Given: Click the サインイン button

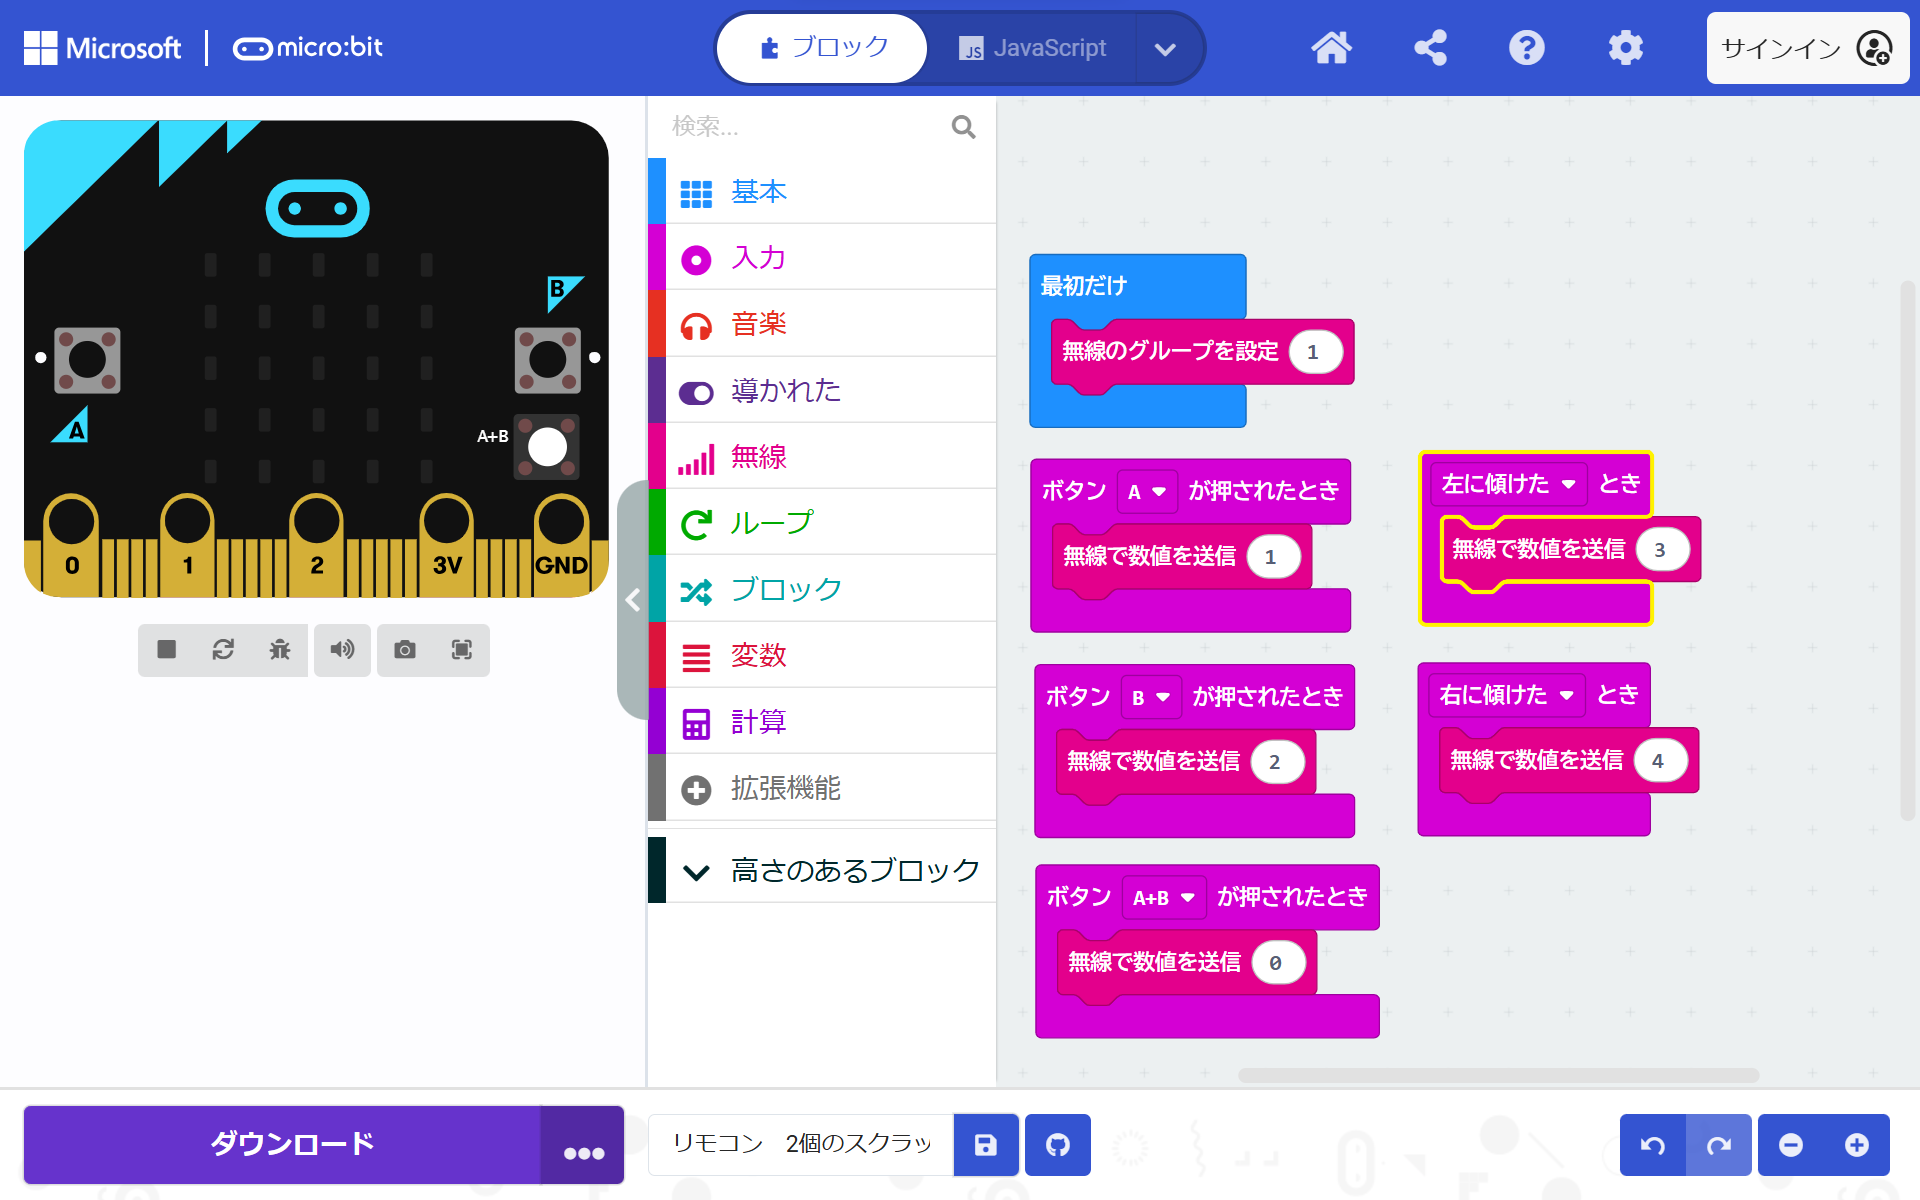Looking at the screenshot, I should pyautogui.click(x=1806, y=48).
